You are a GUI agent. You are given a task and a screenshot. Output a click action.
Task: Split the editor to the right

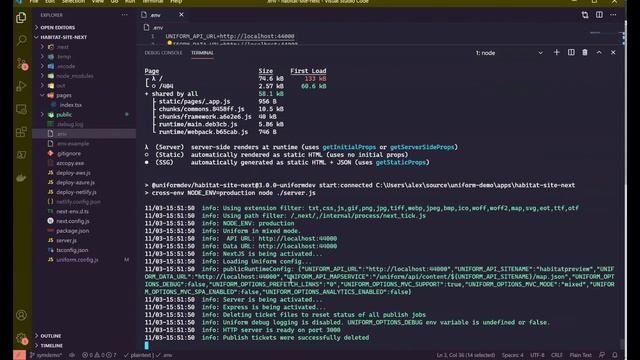tap(599, 15)
